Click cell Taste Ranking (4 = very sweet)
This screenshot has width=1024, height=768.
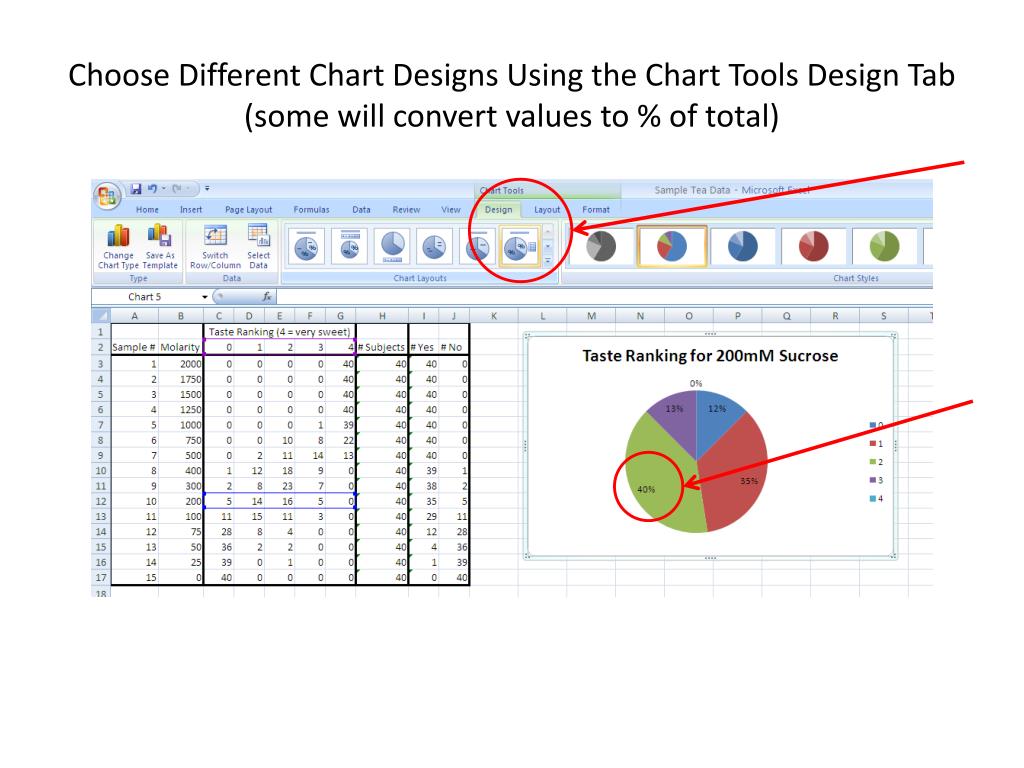[280, 332]
